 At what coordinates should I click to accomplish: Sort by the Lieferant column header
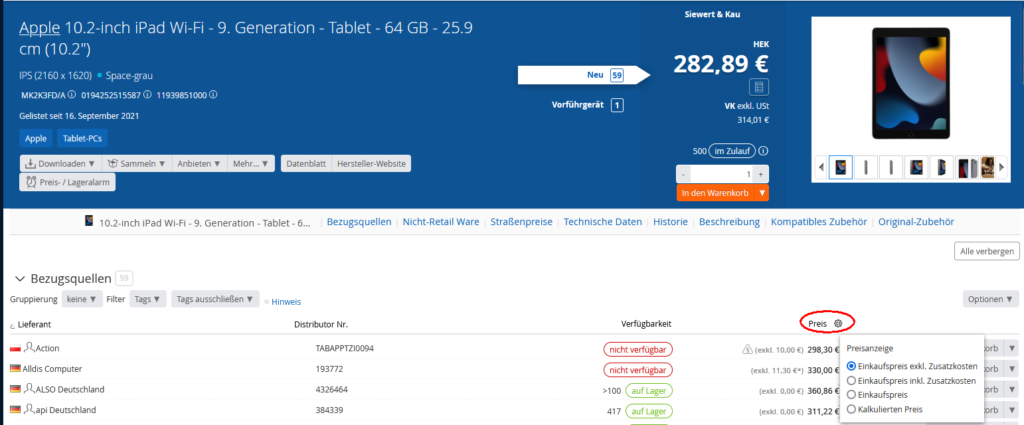point(34,324)
